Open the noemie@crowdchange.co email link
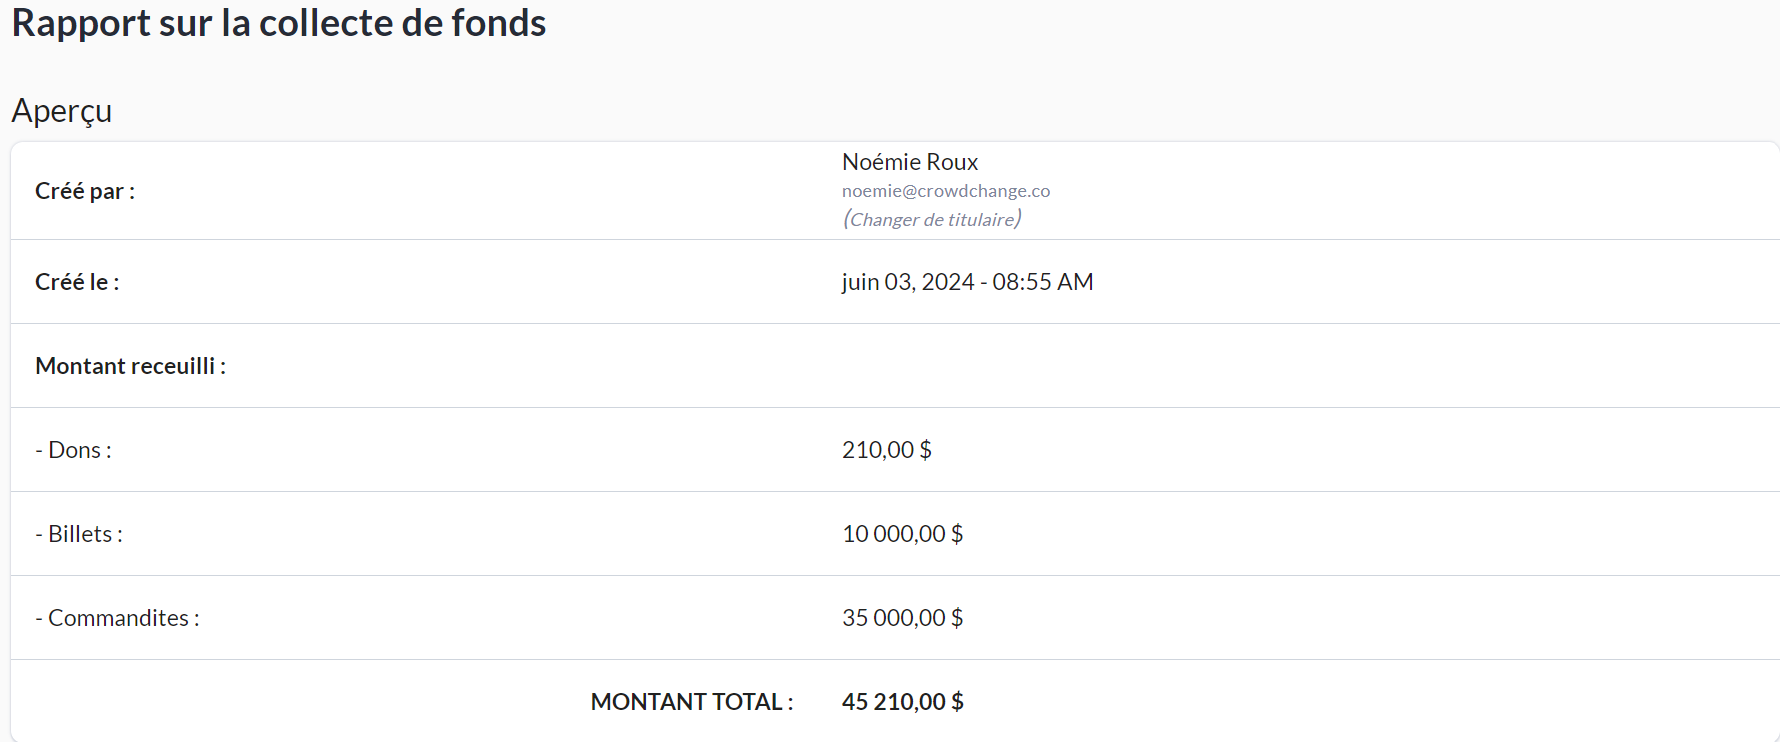 [x=945, y=191]
